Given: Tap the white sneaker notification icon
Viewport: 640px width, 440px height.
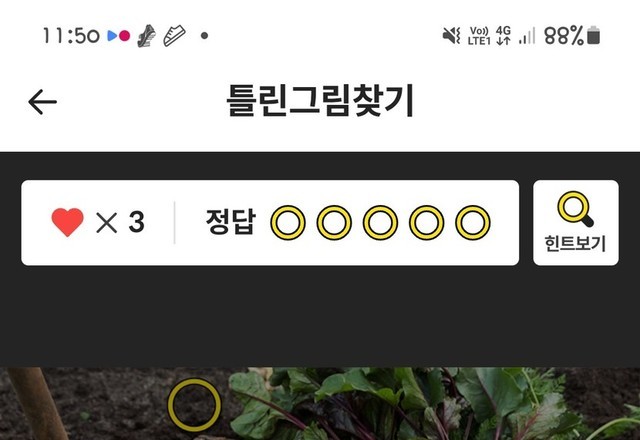Looking at the screenshot, I should (x=175, y=36).
